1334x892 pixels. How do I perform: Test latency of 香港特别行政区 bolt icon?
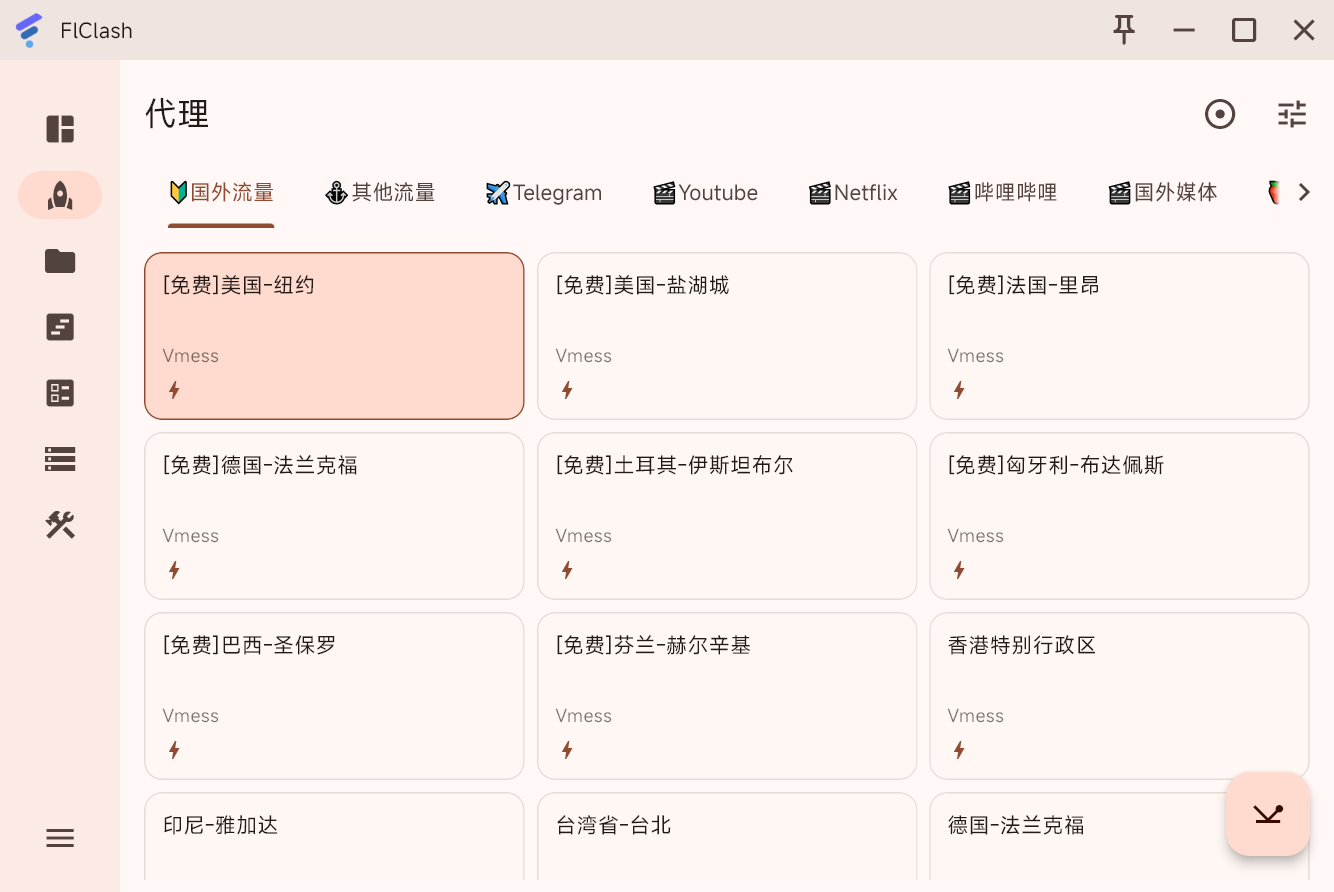pos(959,750)
